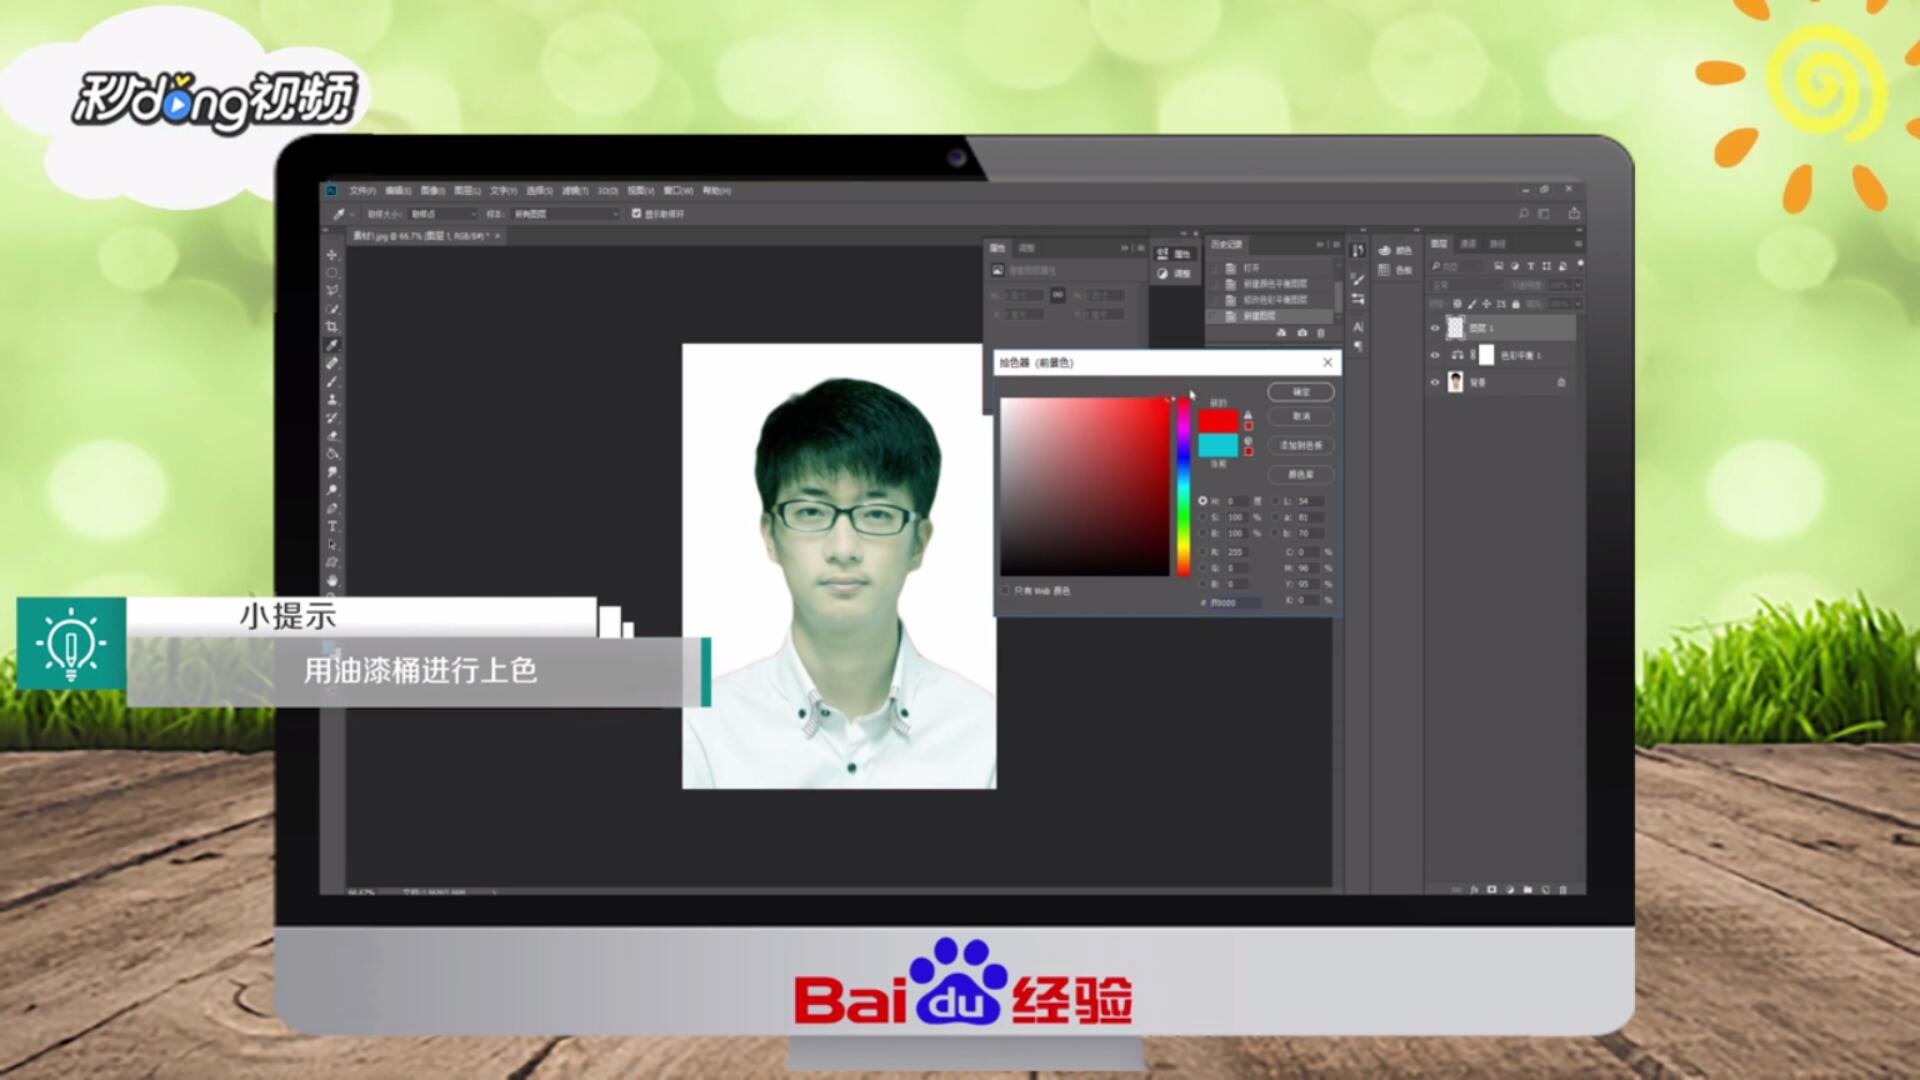Open the sample layers dropdown in options bar
Image resolution: width=1920 pixels, height=1080 pixels.
point(566,214)
